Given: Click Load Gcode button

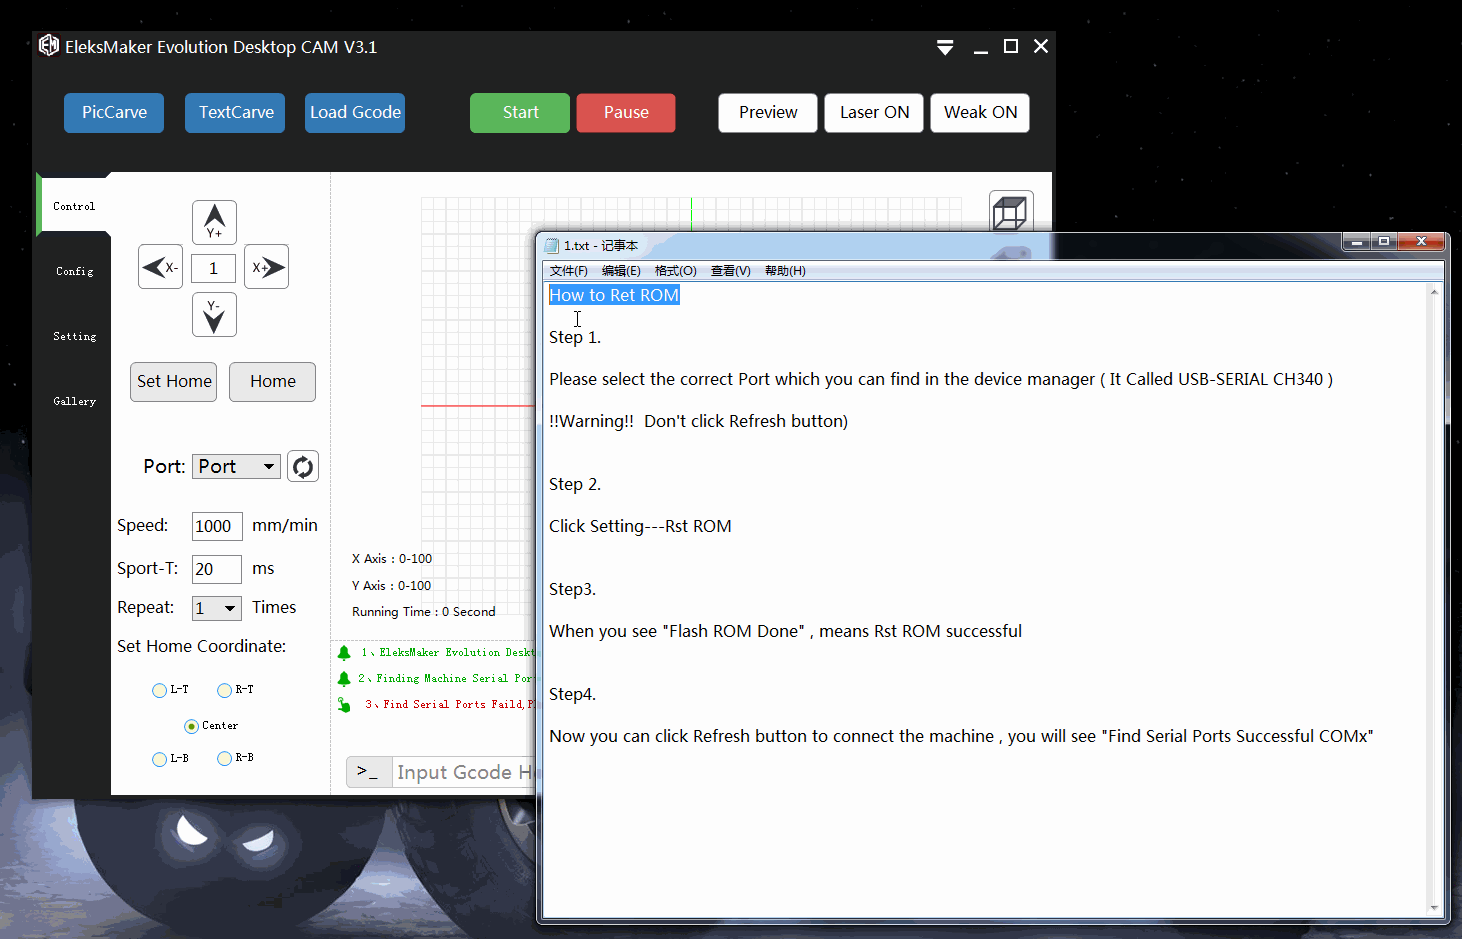Looking at the screenshot, I should (355, 113).
